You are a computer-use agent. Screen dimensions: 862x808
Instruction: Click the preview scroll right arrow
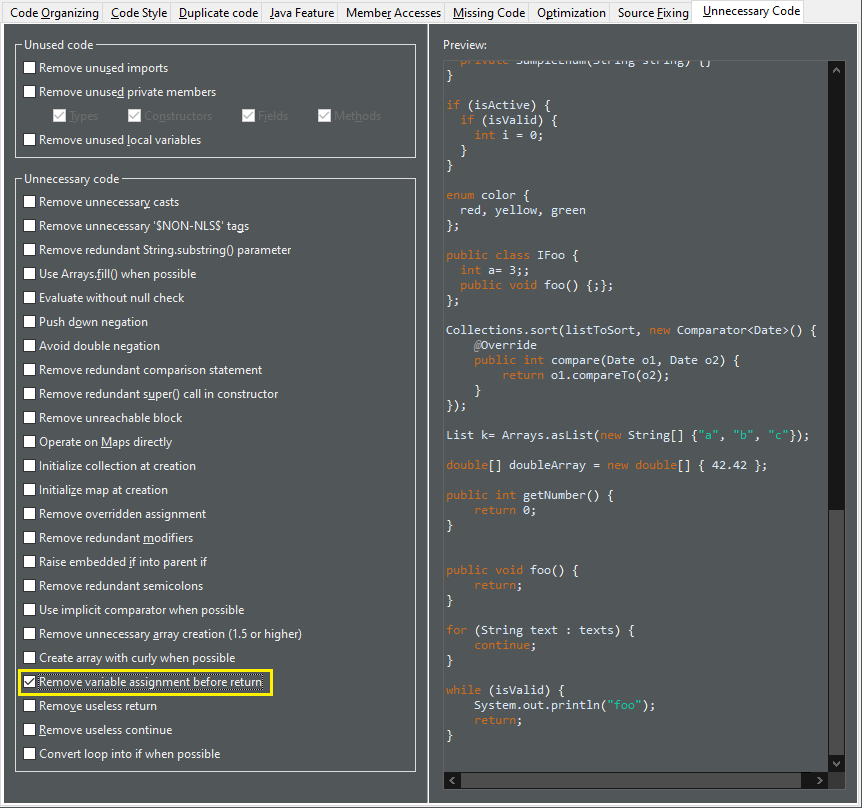pos(819,781)
